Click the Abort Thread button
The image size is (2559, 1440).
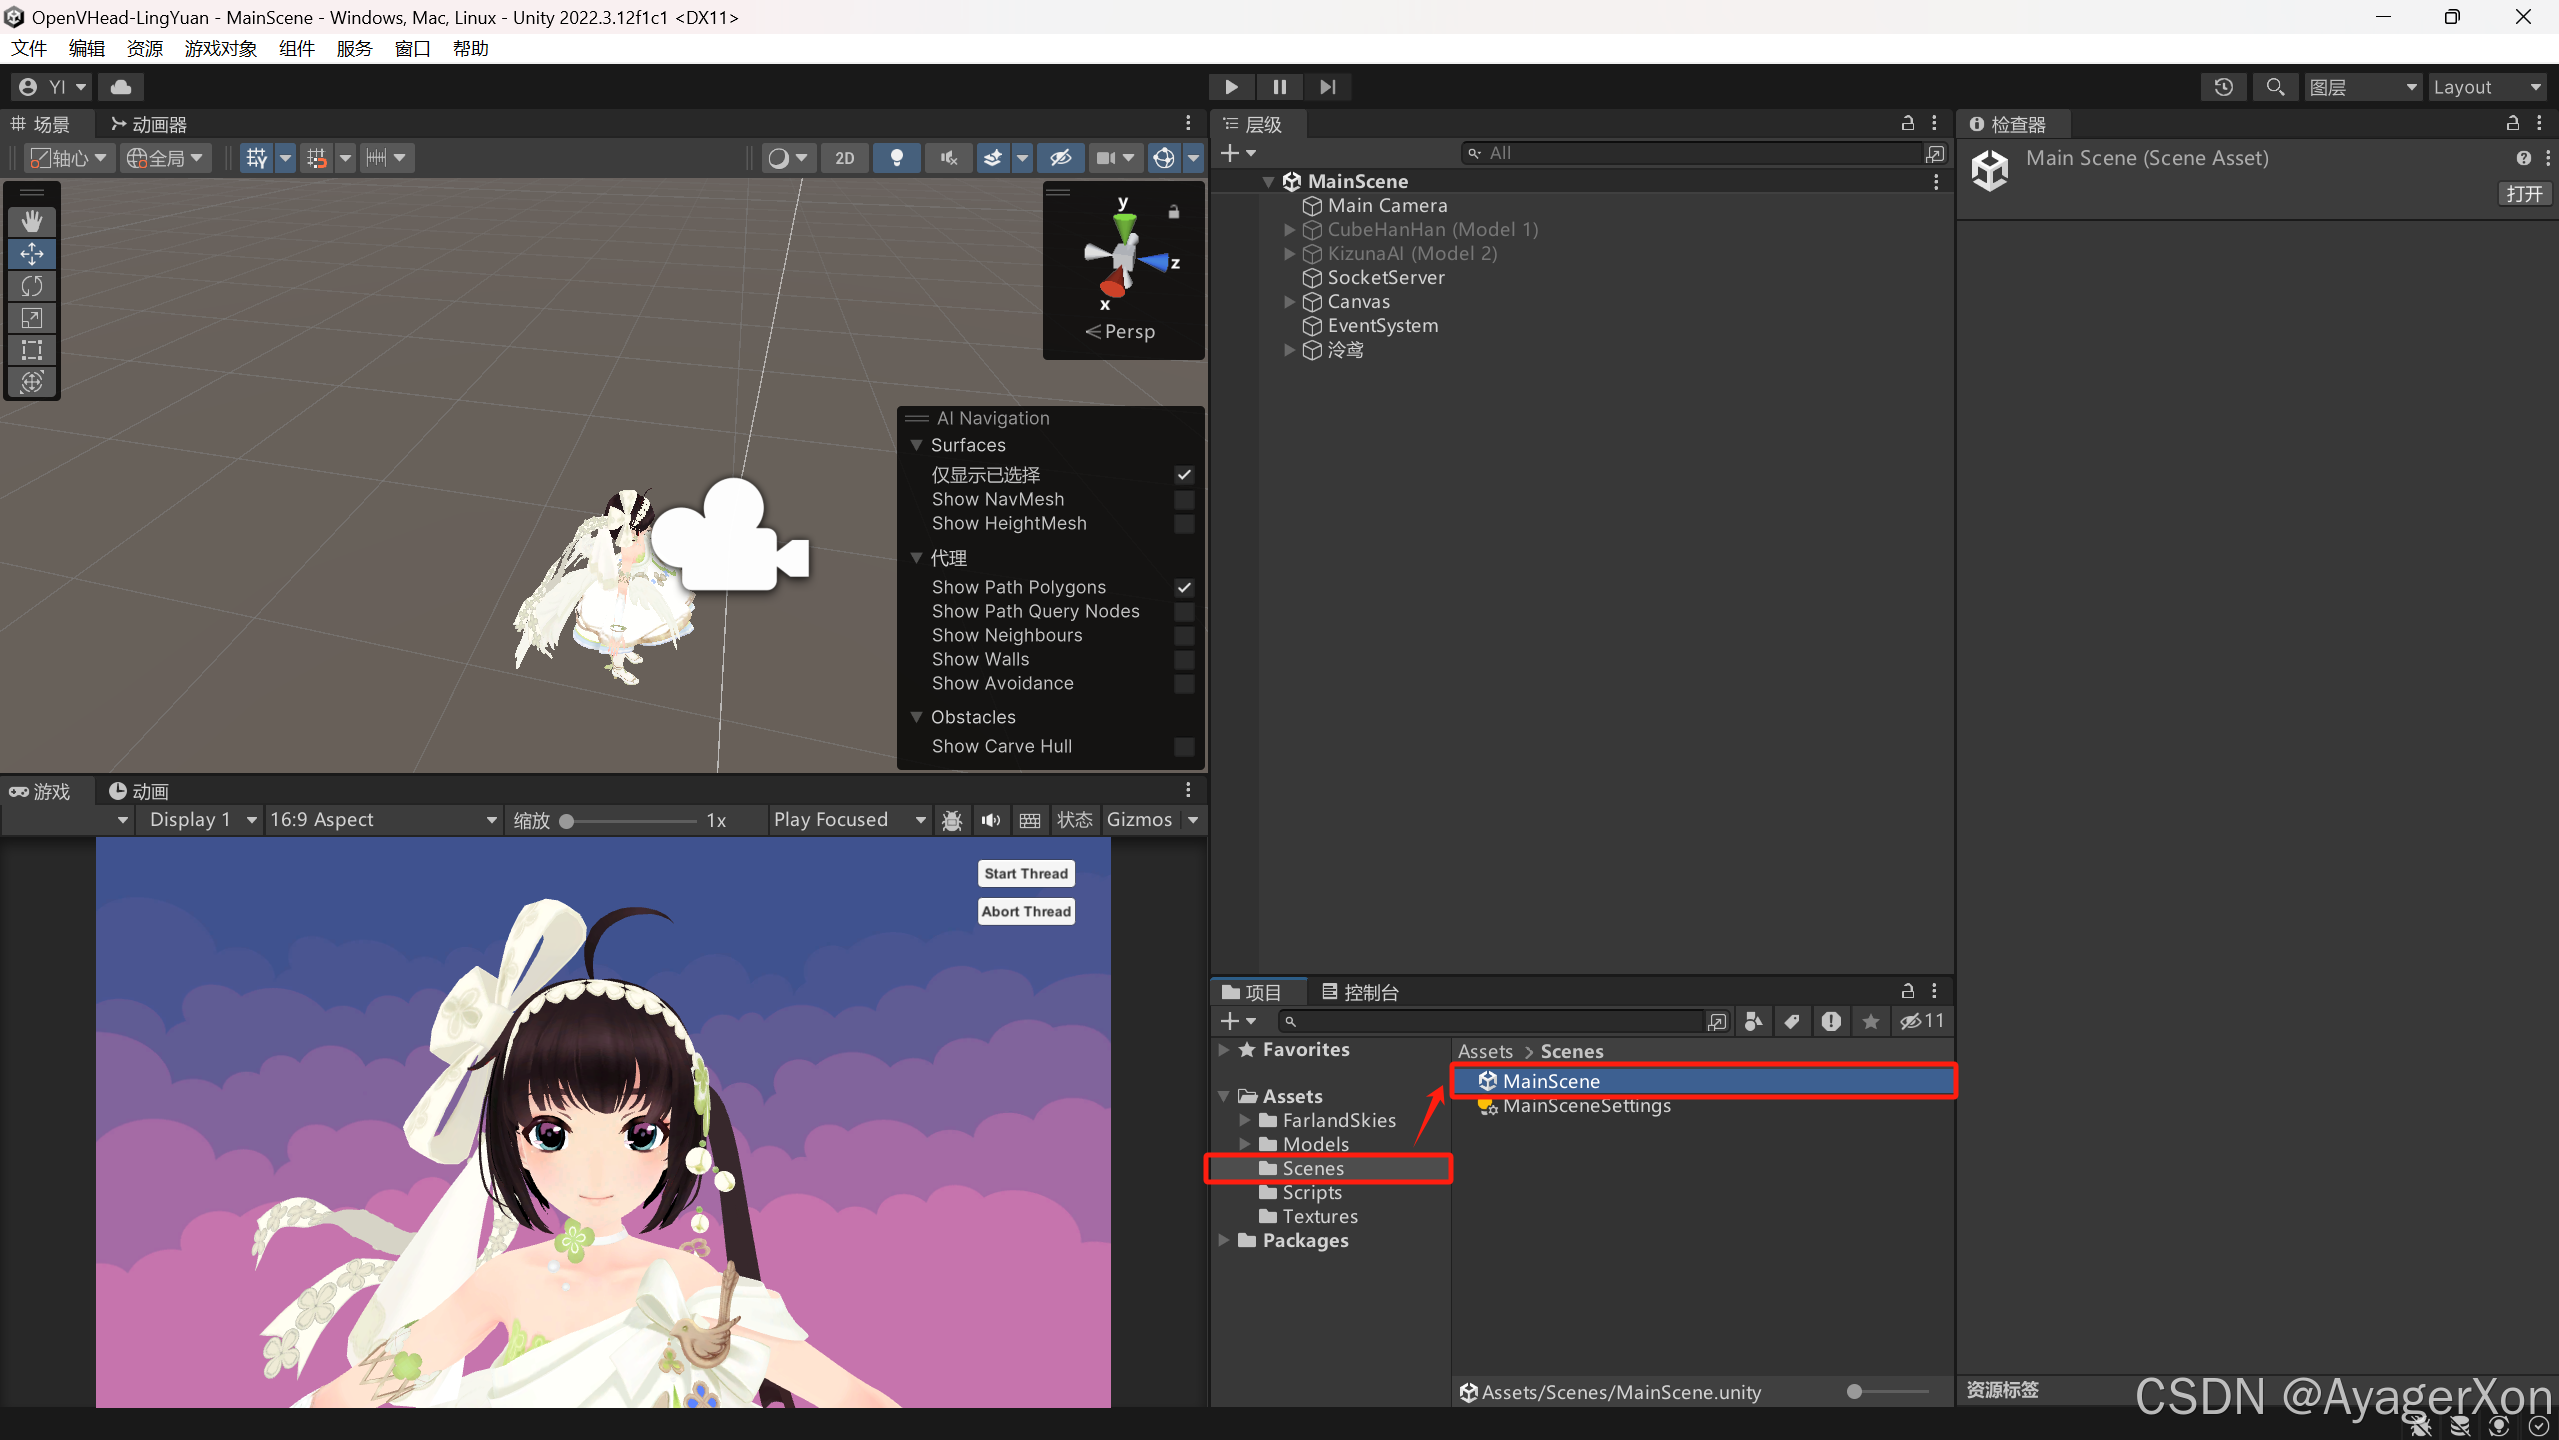[x=1026, y=911]
